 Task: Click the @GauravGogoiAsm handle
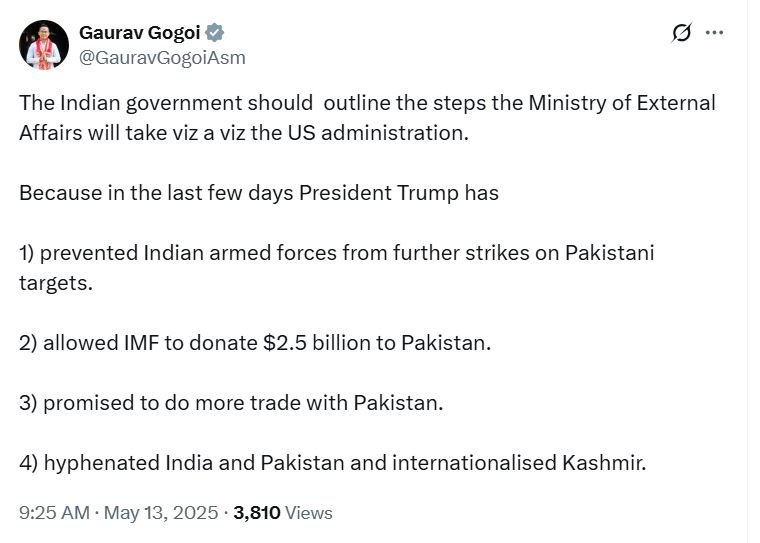tap(162, 58)
